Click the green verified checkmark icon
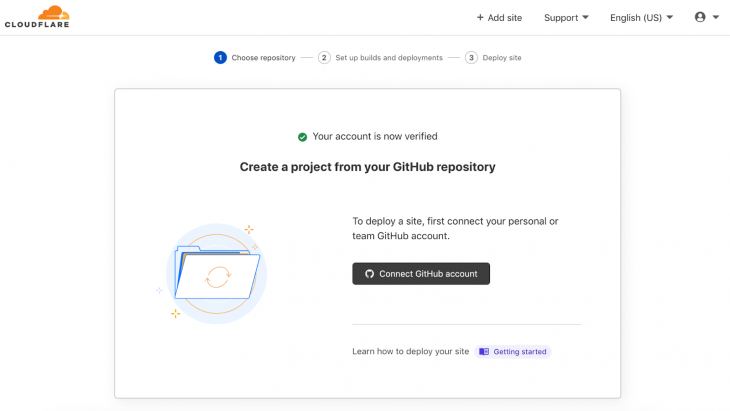Viewport: 730px width, 411px height. (x=302, y=137)
